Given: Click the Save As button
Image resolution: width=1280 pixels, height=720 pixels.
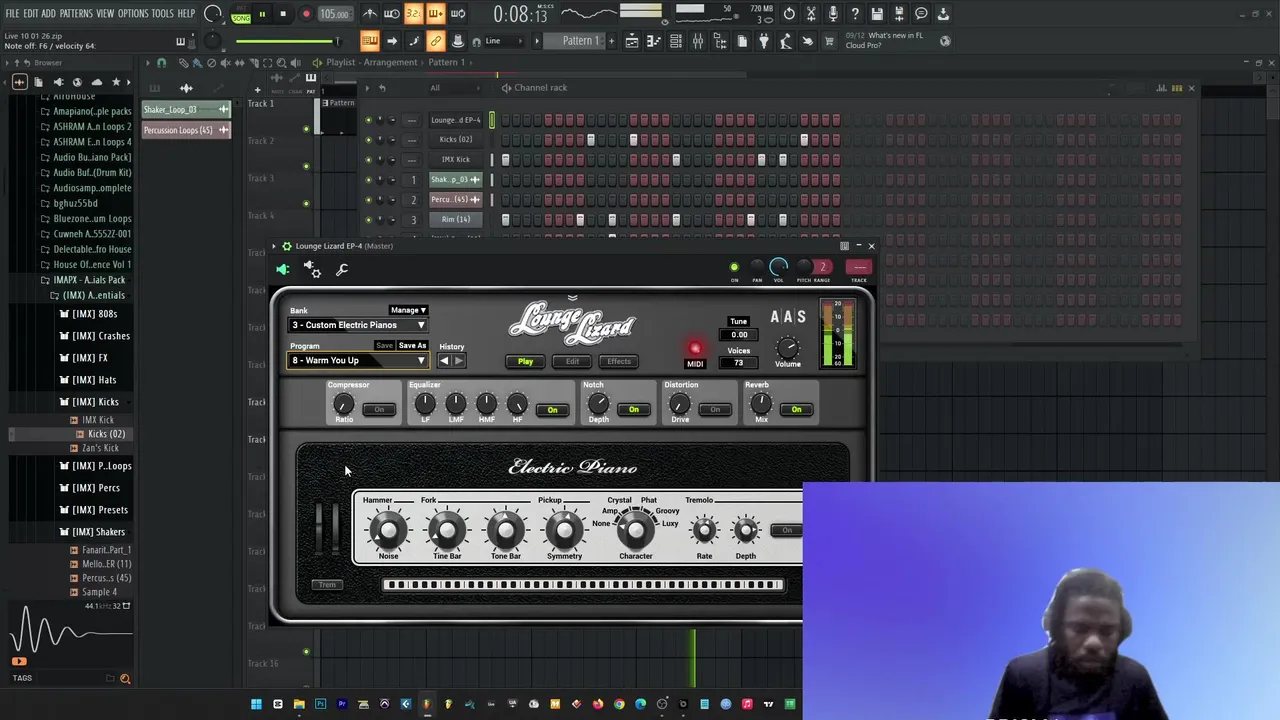Looking at the screenshot, I should click(412, 346).
